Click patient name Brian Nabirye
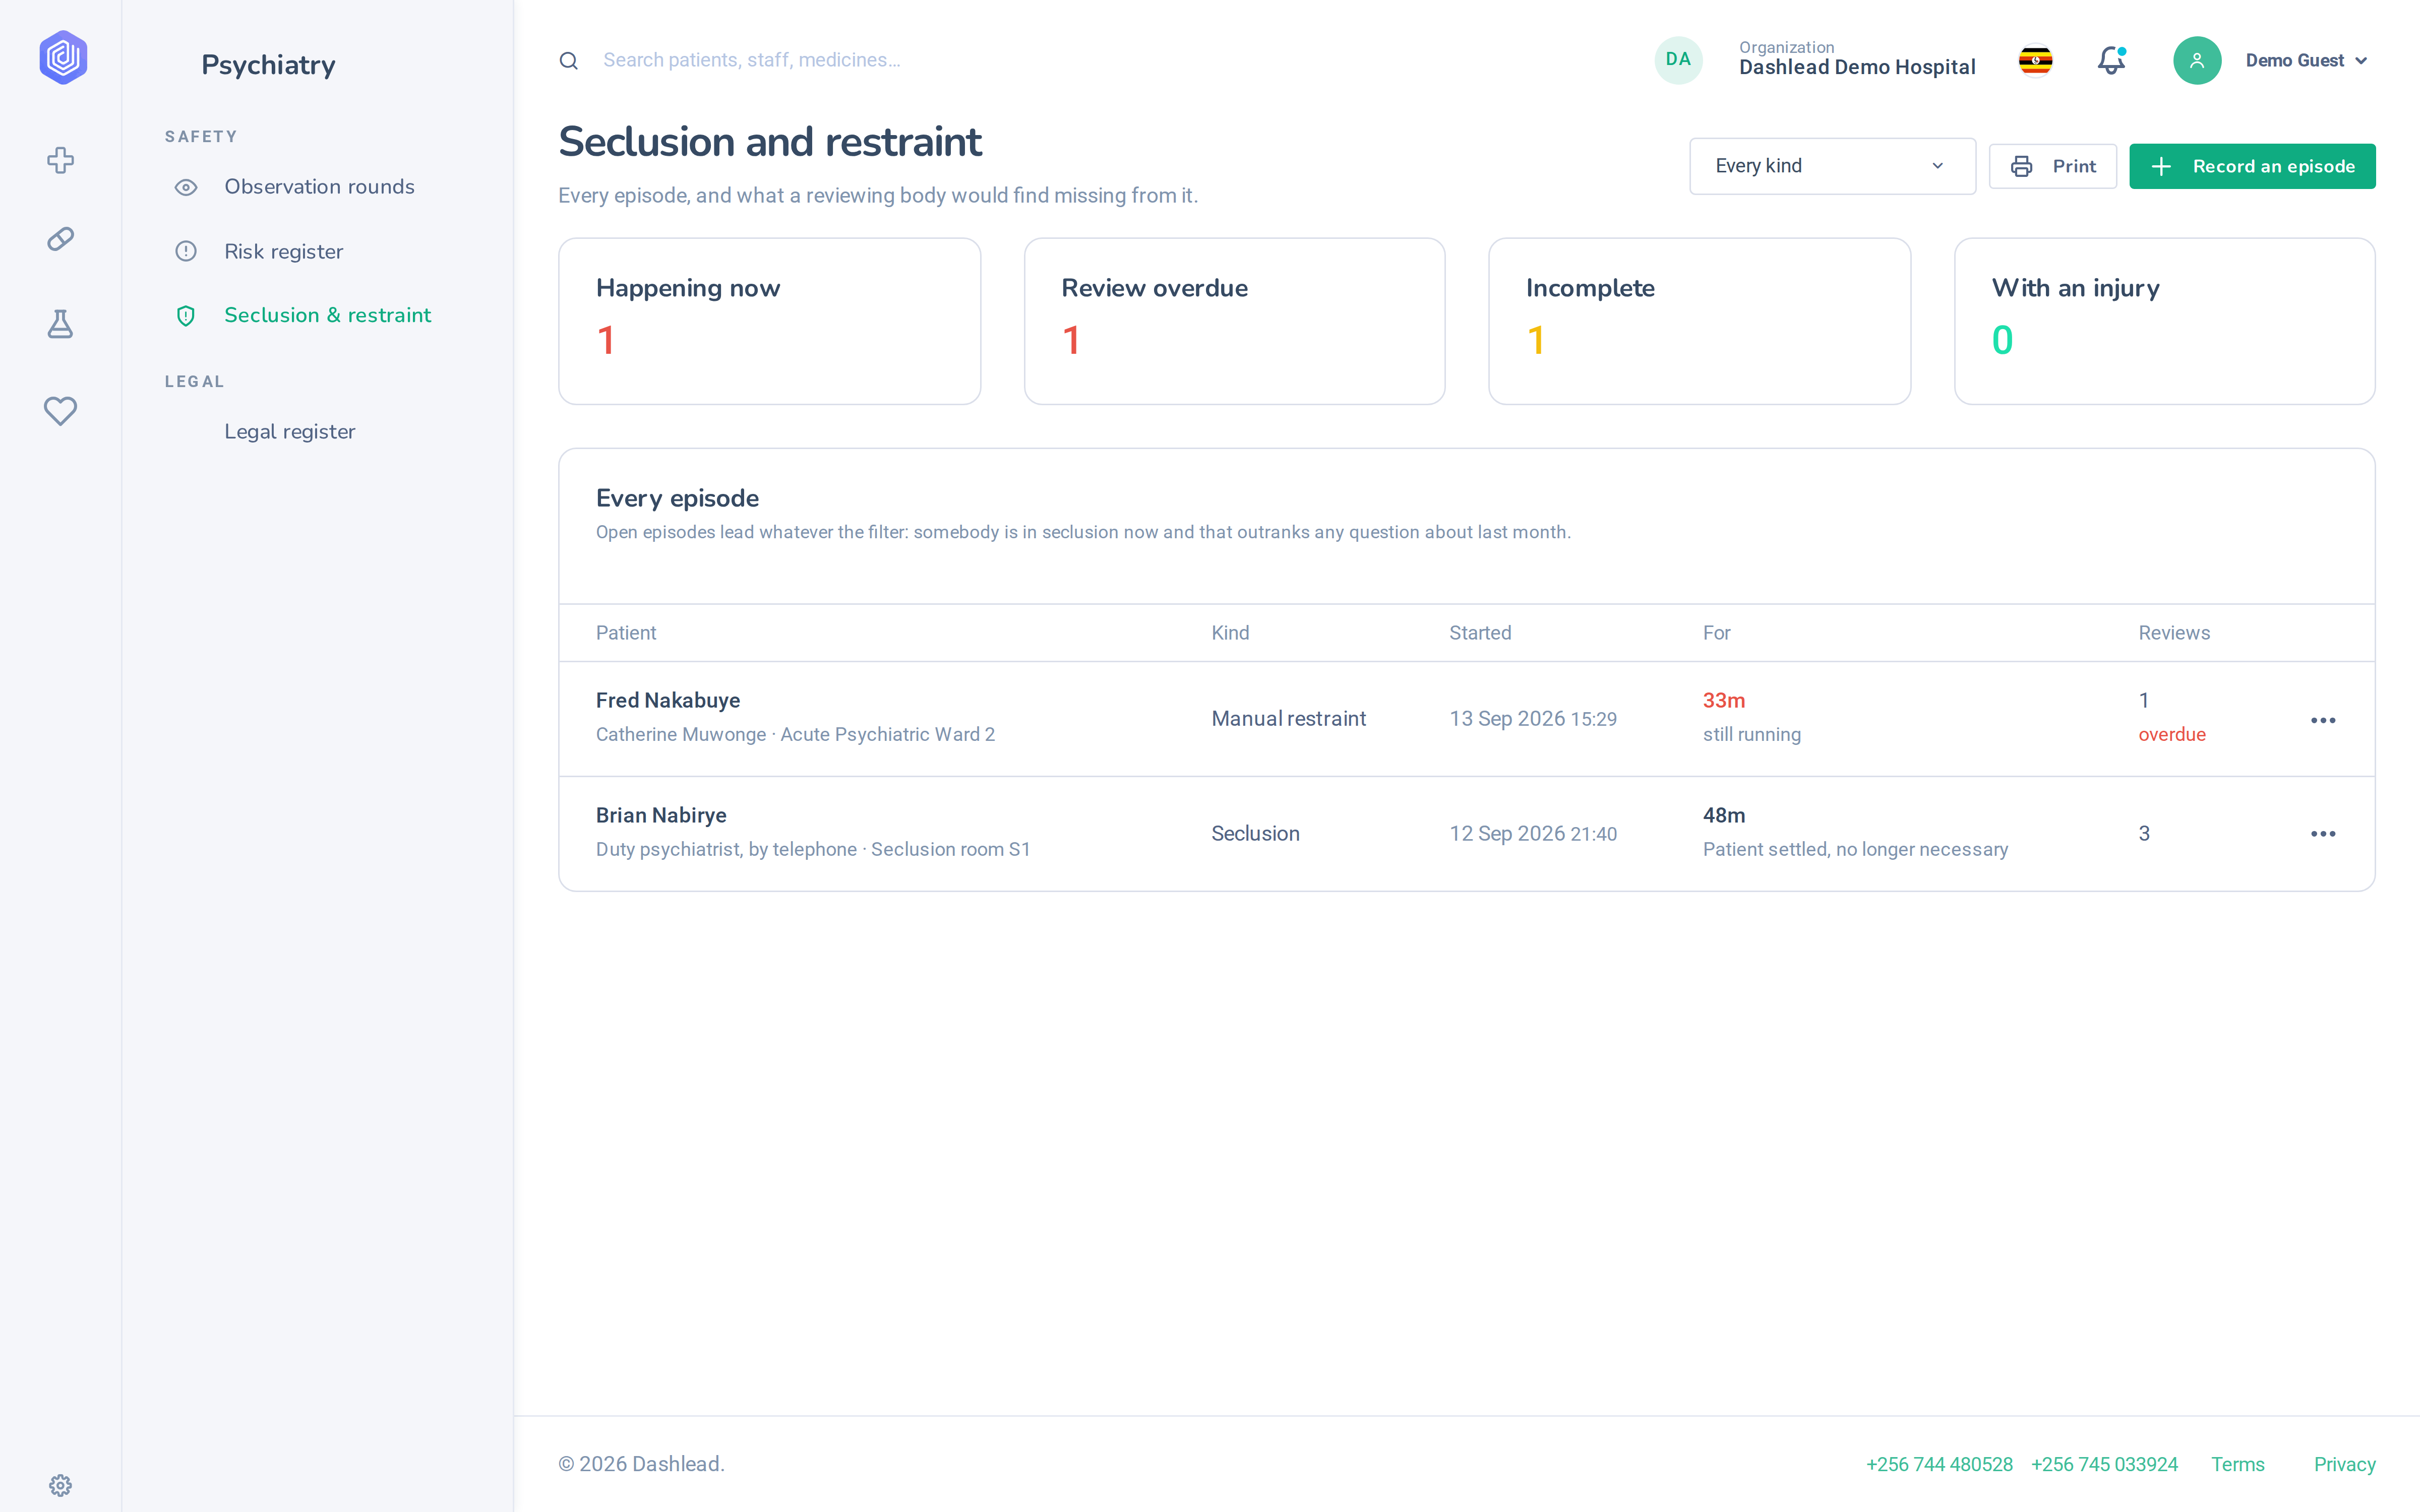 click(661, 815)
